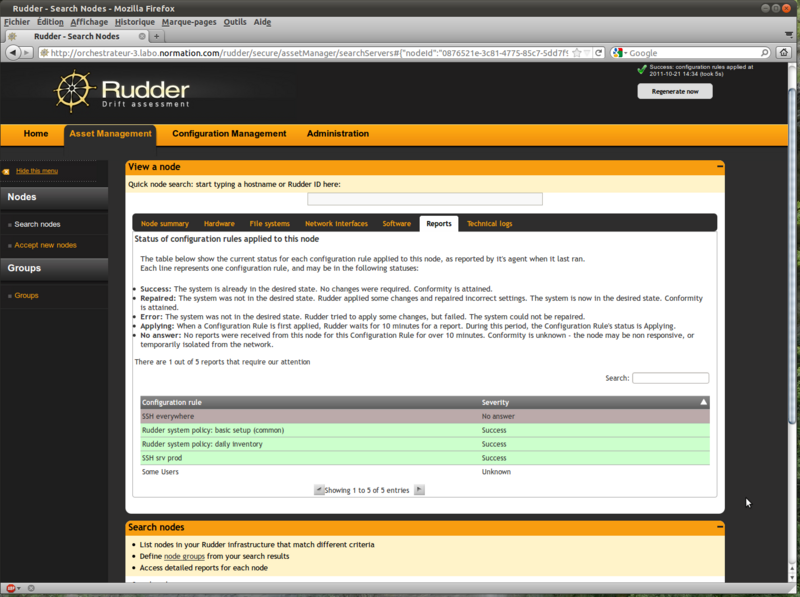
Task: Open the Historique menu
Action: [x=135, y=22]
